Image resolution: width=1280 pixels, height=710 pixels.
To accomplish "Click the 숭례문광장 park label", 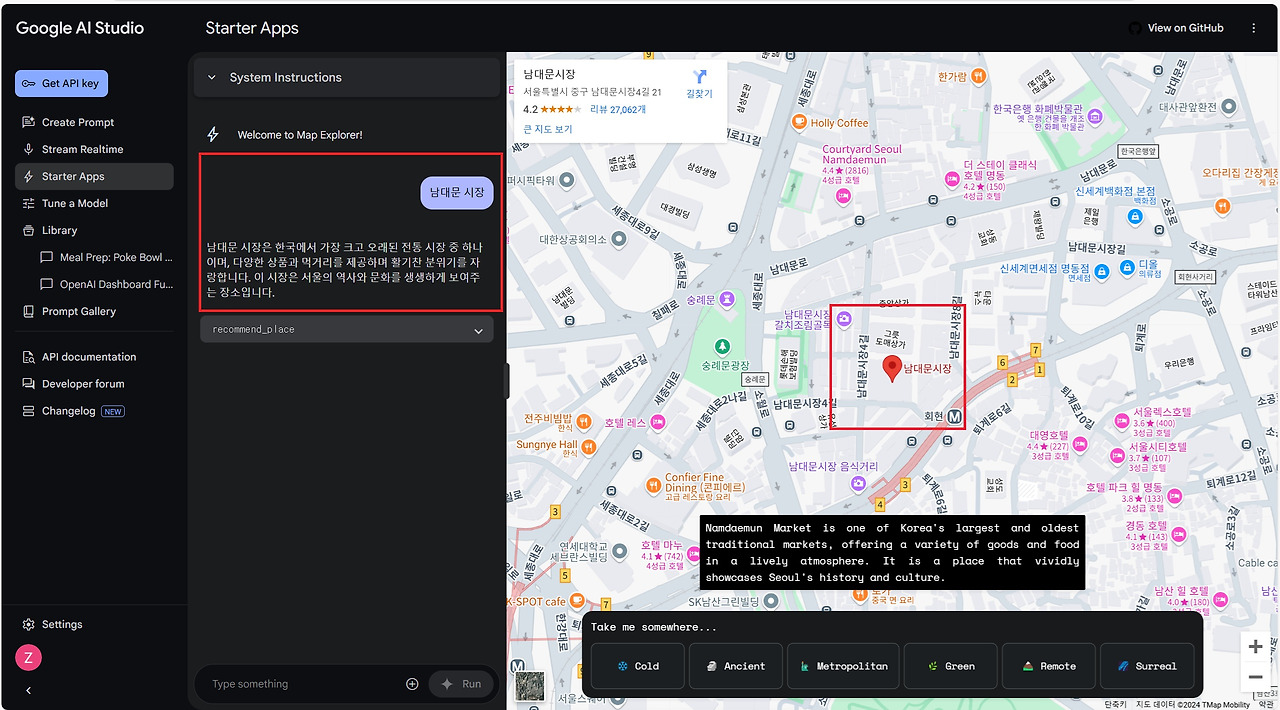I will pos(726,366).
